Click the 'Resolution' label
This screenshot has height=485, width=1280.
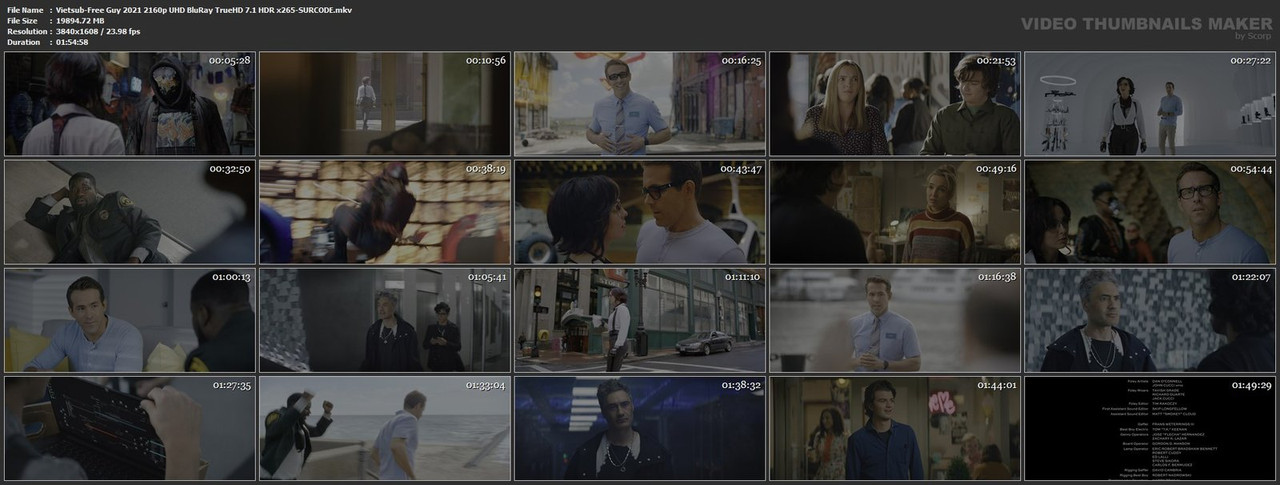click(x=26, y=31)
